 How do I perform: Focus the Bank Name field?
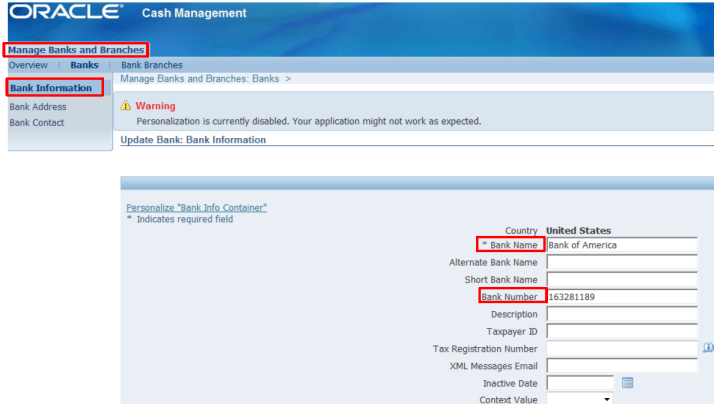click(x=621, y=245)
